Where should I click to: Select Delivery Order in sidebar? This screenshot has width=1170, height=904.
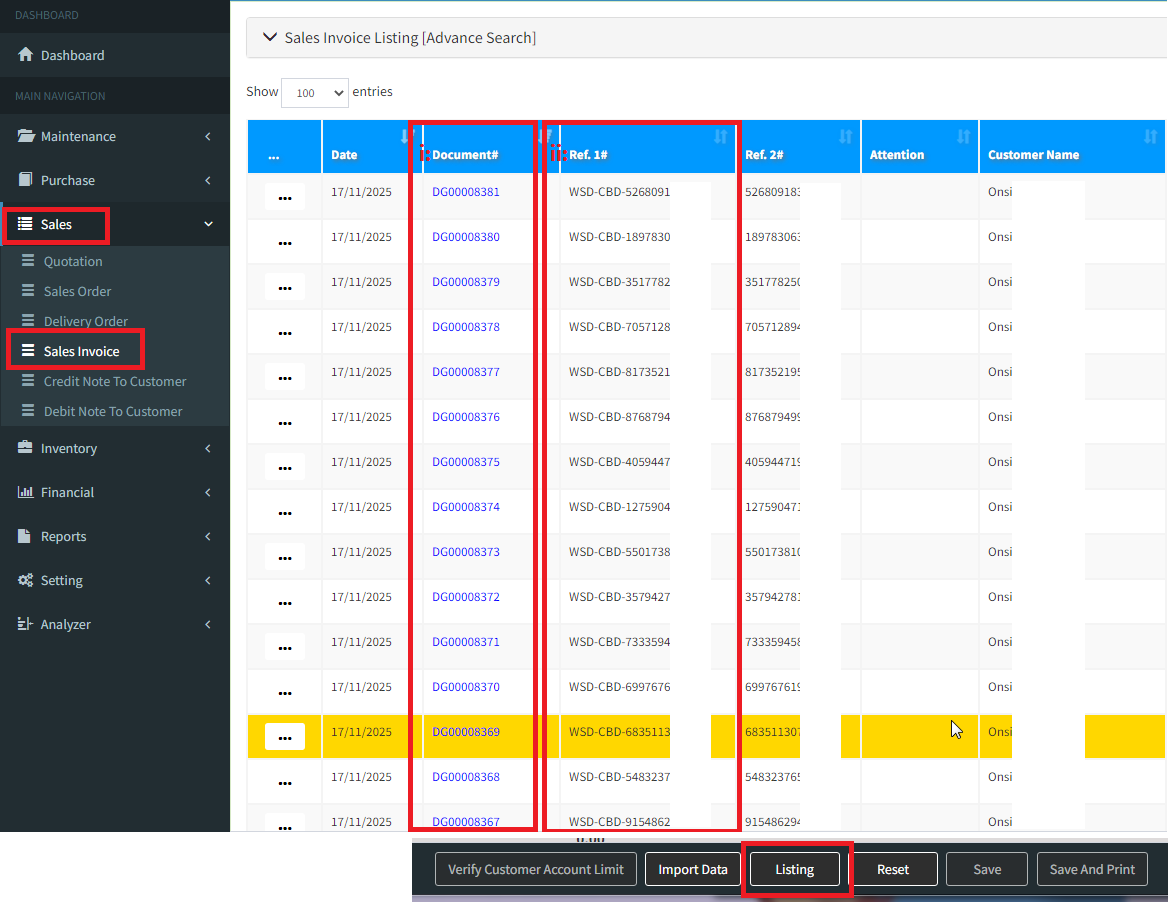(86, 321)
